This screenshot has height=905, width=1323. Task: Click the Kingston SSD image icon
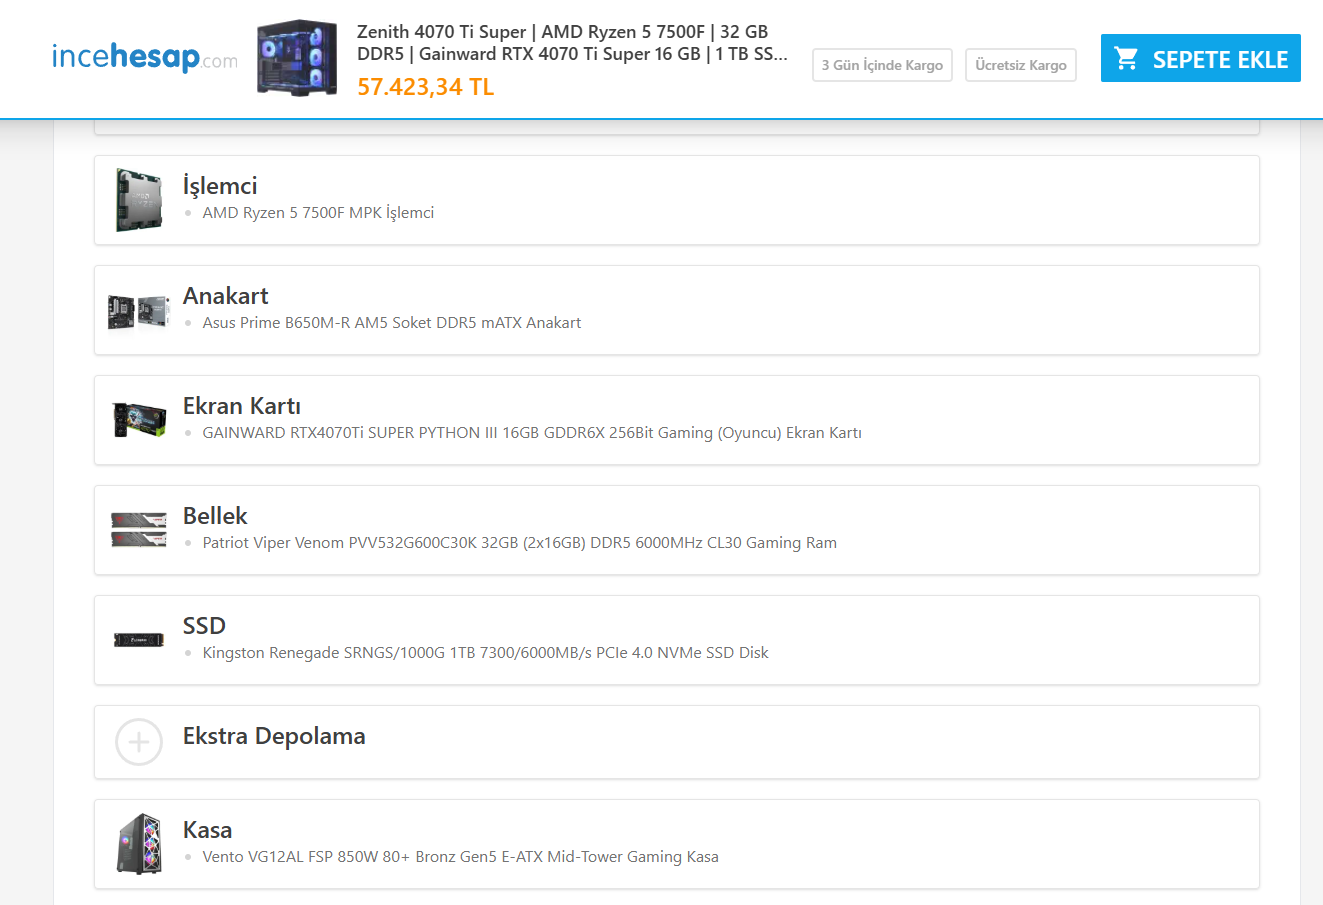138,639
